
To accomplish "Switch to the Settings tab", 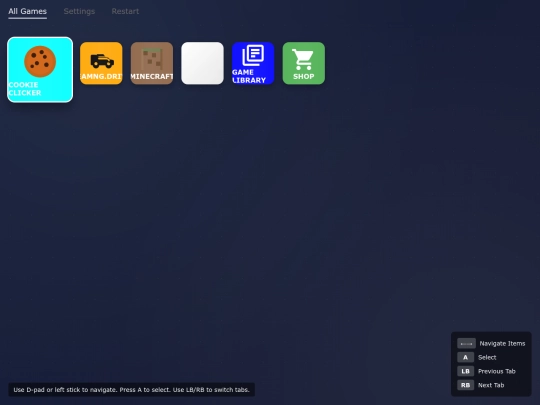I will pos(79,11).
